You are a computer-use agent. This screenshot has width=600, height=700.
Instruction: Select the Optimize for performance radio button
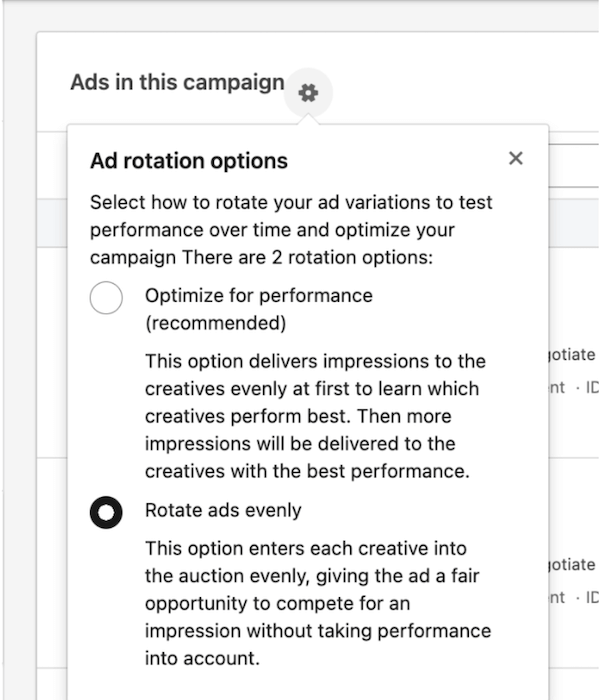[106, 297]
